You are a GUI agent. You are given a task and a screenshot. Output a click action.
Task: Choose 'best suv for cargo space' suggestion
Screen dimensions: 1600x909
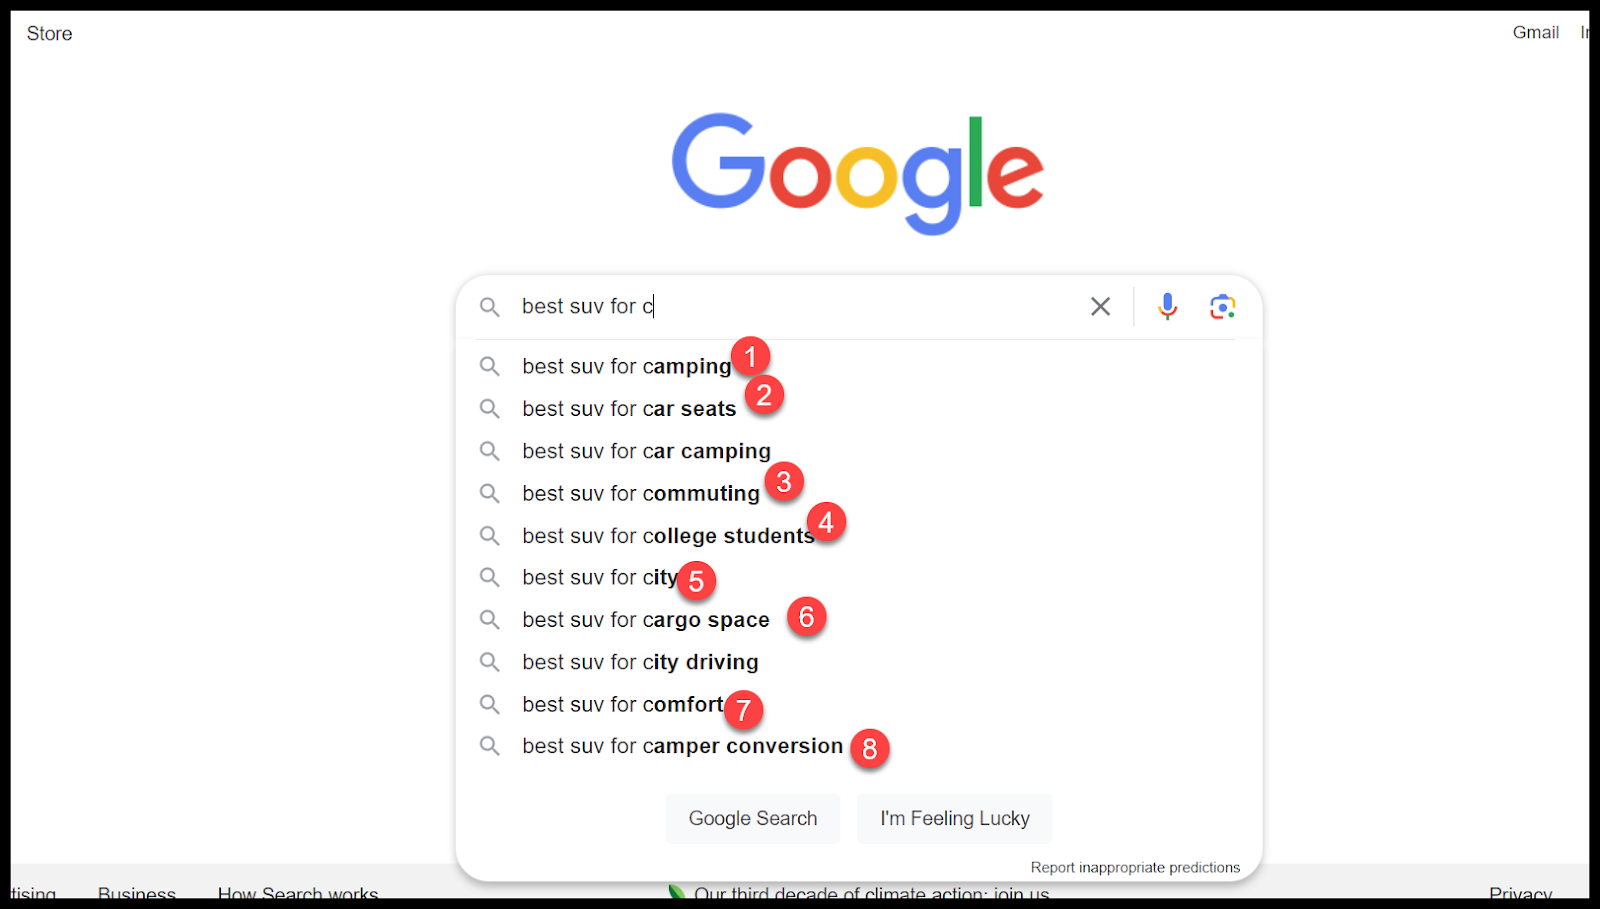coord(645,620)
